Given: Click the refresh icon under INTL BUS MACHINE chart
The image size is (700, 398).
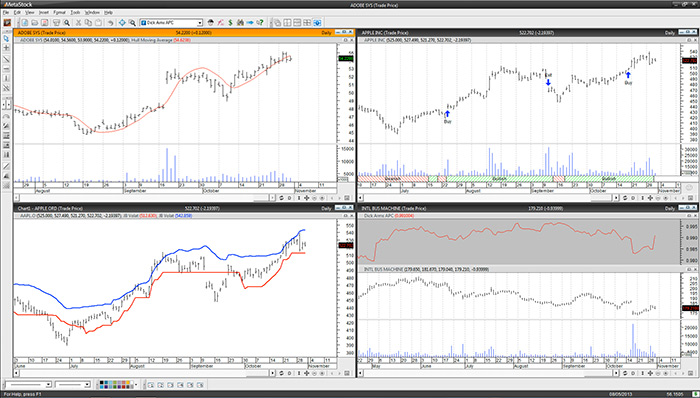Looking at the screenshot, I should [x=625, y=374].
